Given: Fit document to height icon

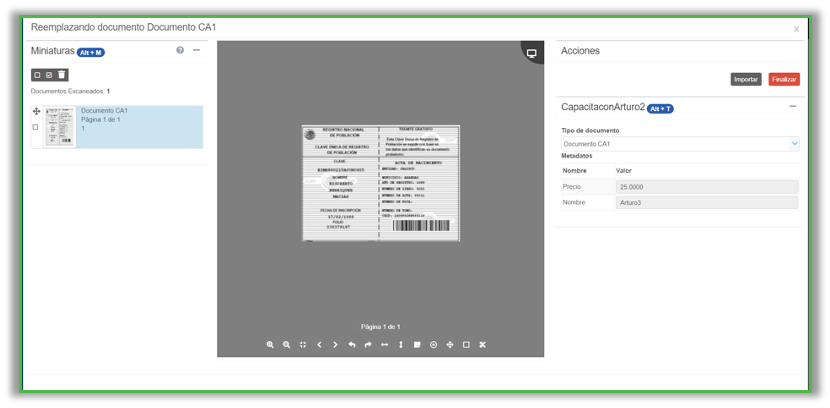Looking at the screenshot, I should (x=400, y=345).
